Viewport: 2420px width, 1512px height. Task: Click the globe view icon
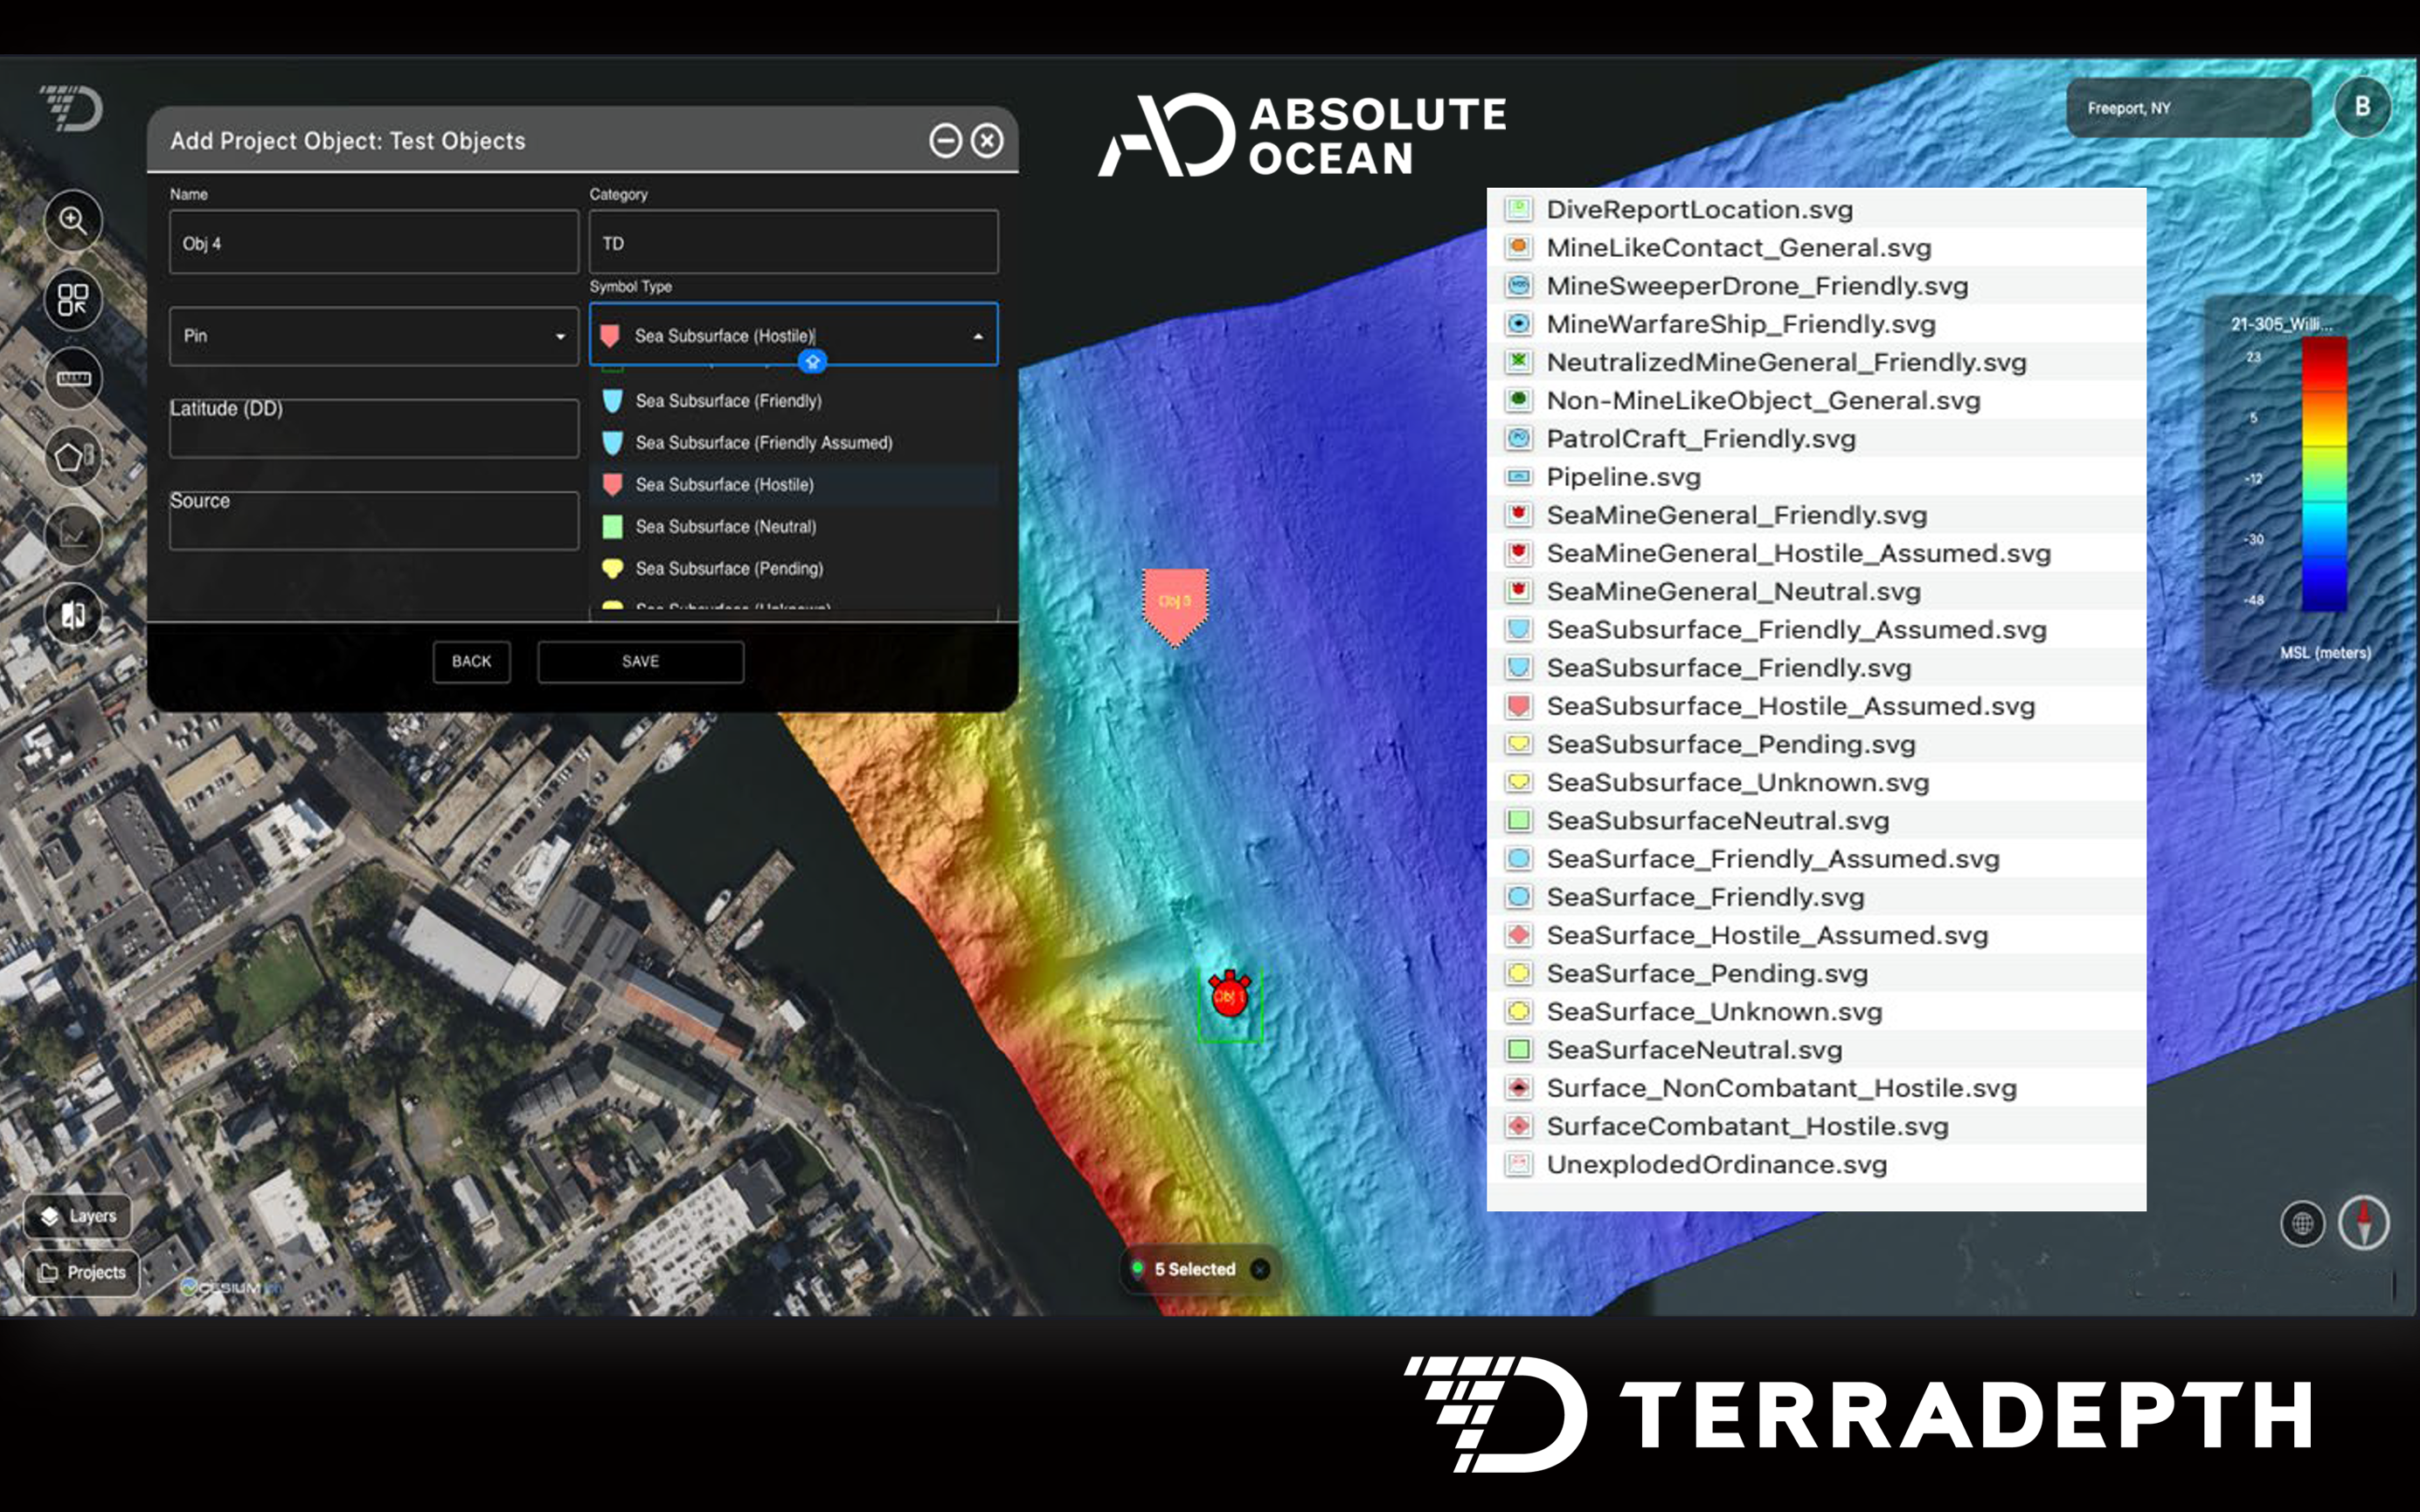coord(2302,1223)
